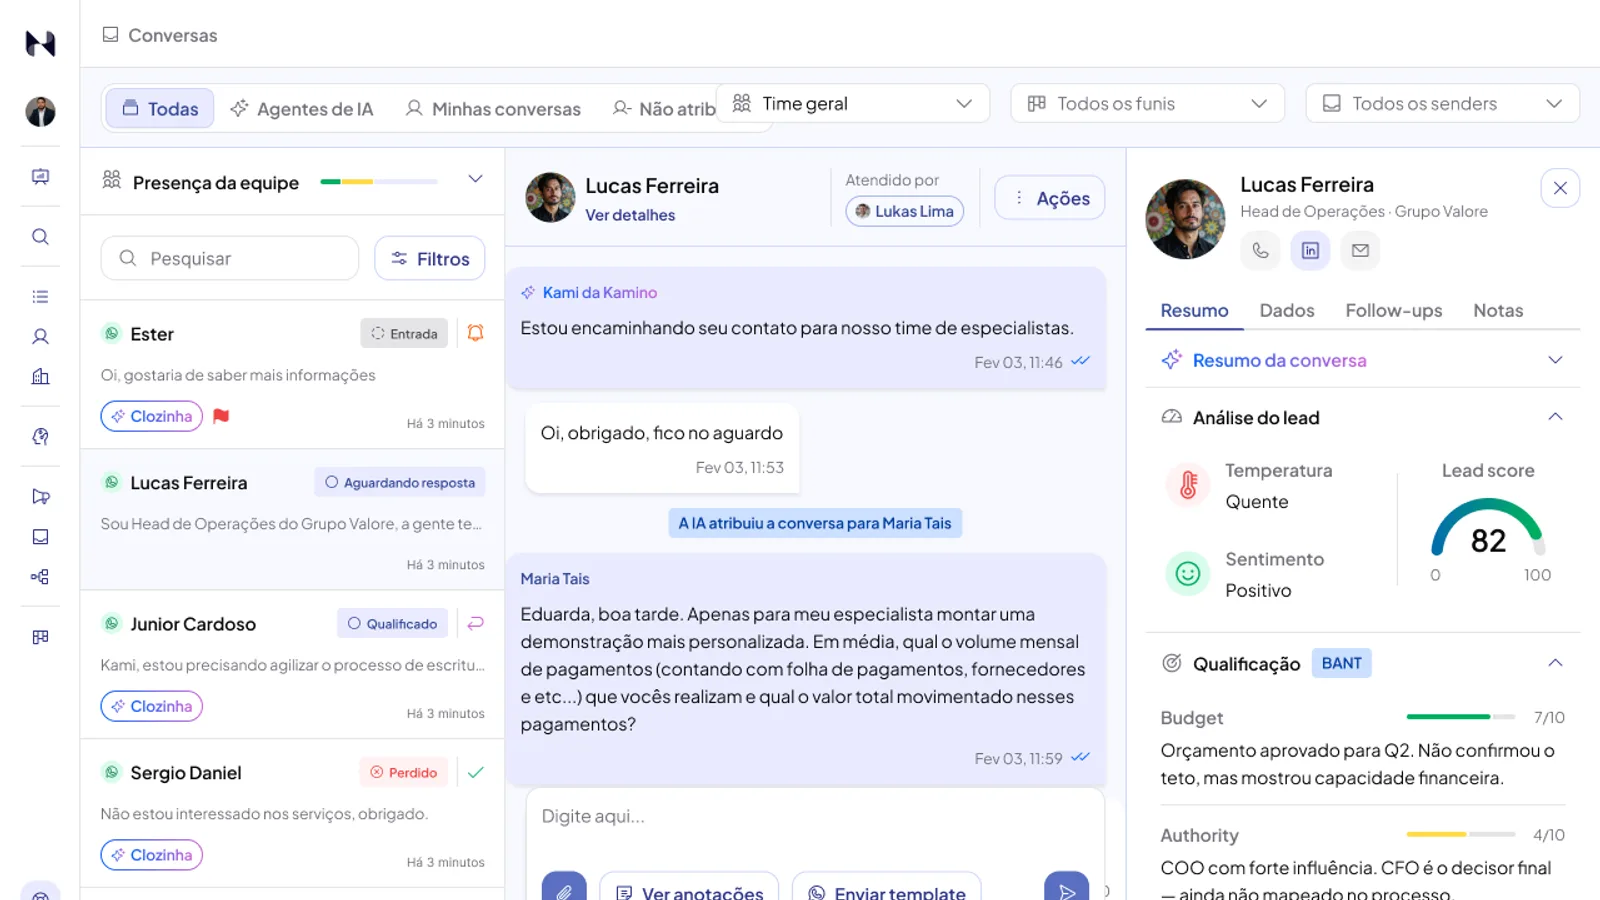This screenshot has width=1600, height=900.
Task: Switch to the Dados tab
Action: [x=1287, y=311]
